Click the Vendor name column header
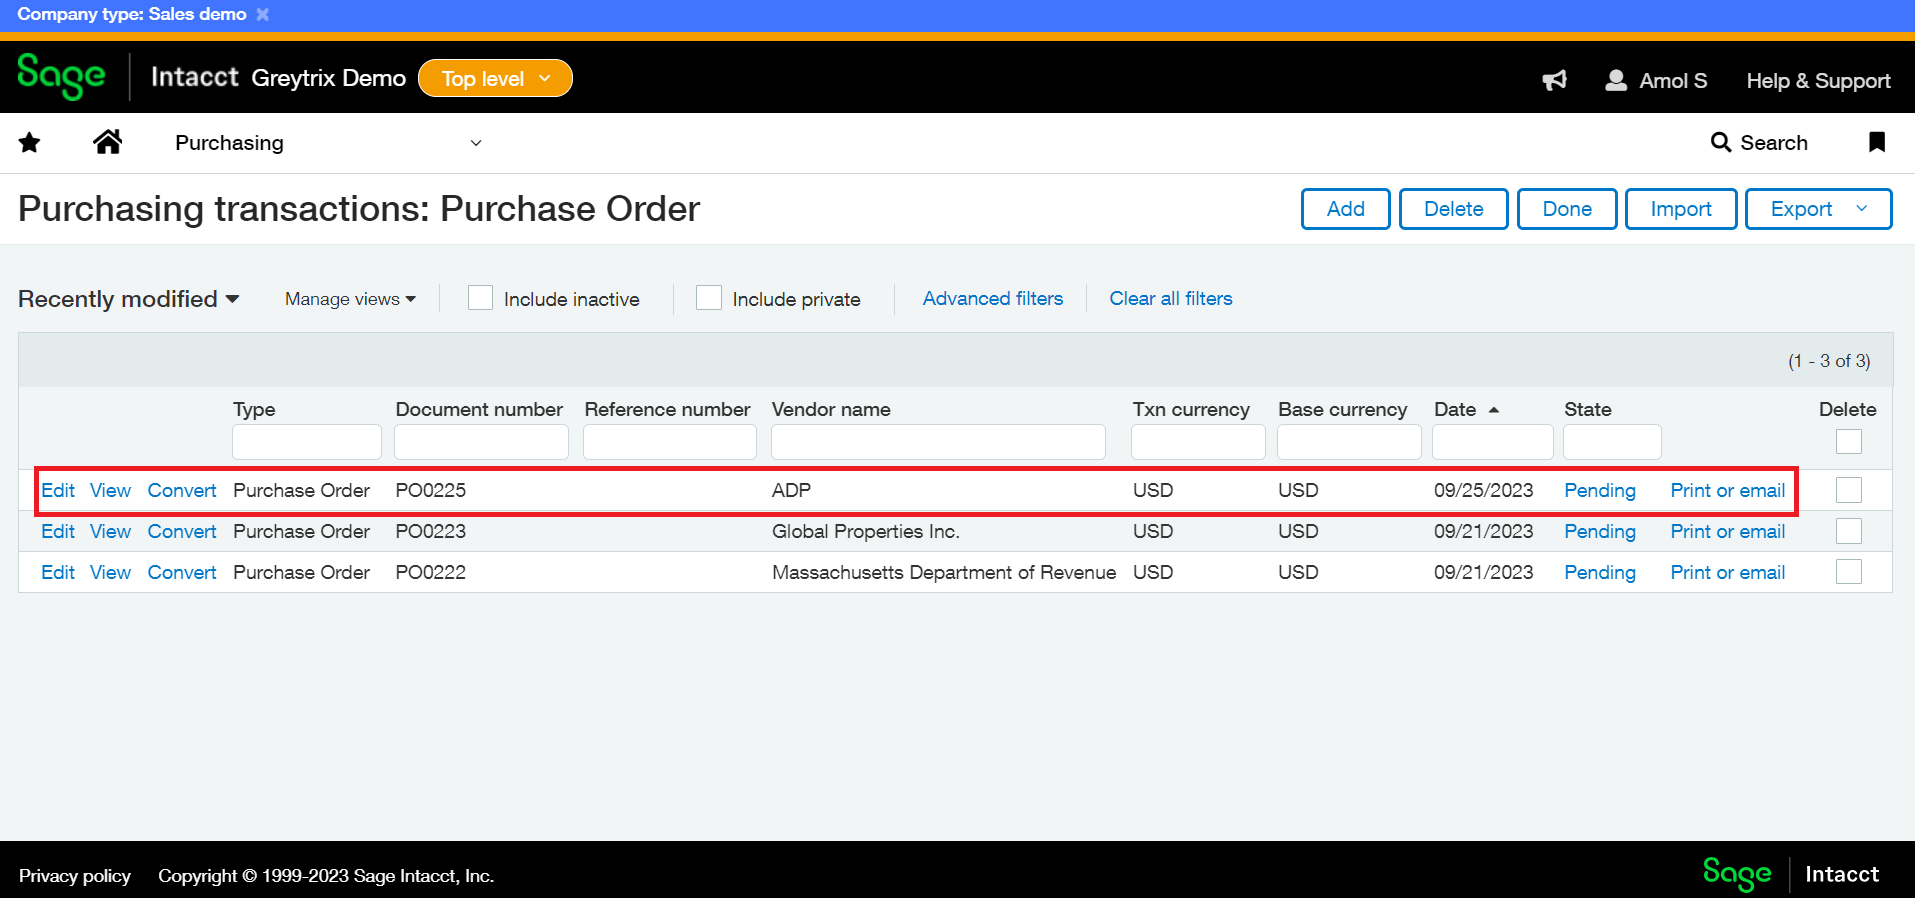This screenshot has width=1915, height=903. click(831, 409)
